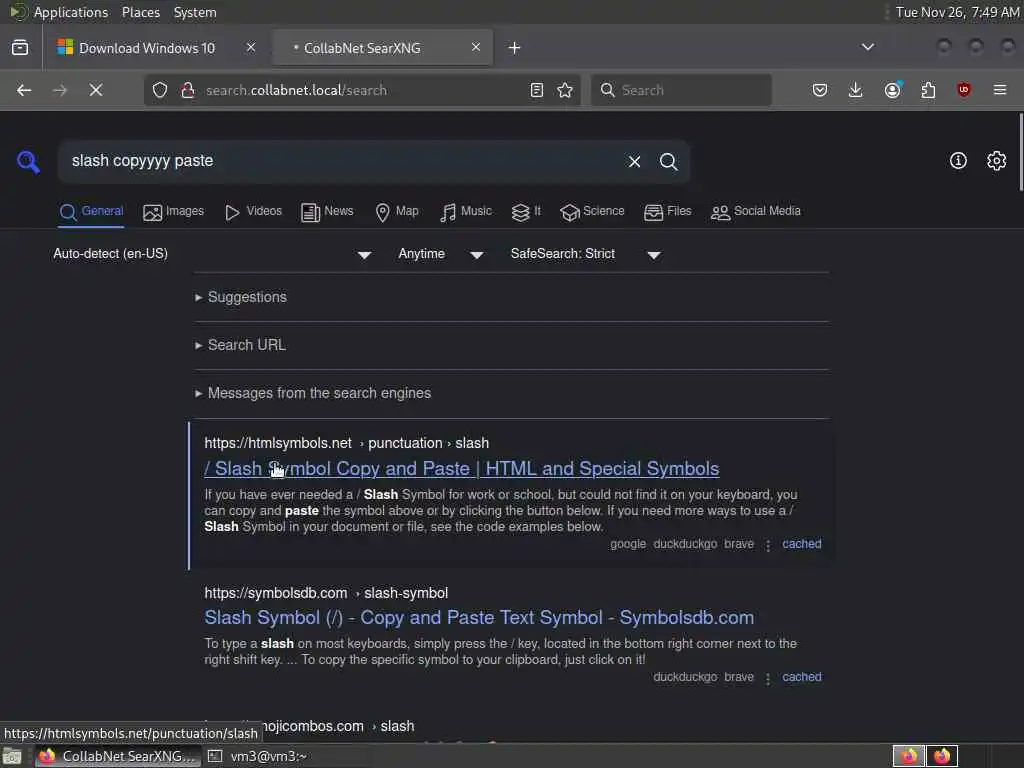This screenshot has height=768, width=1024.
Task: Open SearXNG preferences gear icon
Action: point(997,161)
